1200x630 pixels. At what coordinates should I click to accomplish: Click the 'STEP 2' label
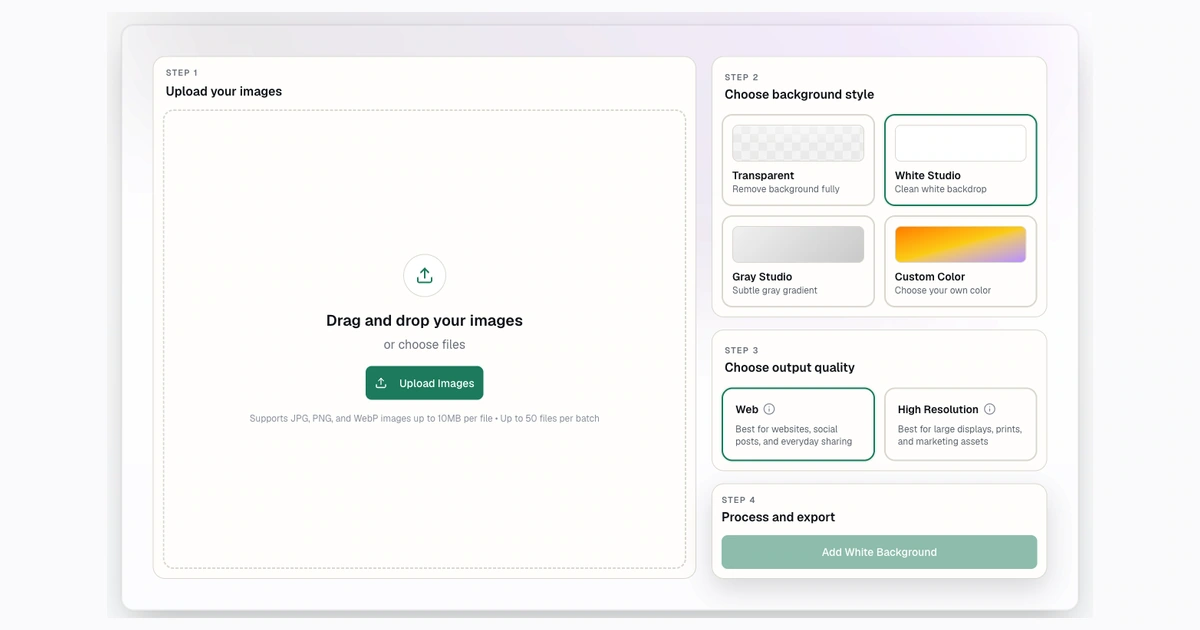742,77
